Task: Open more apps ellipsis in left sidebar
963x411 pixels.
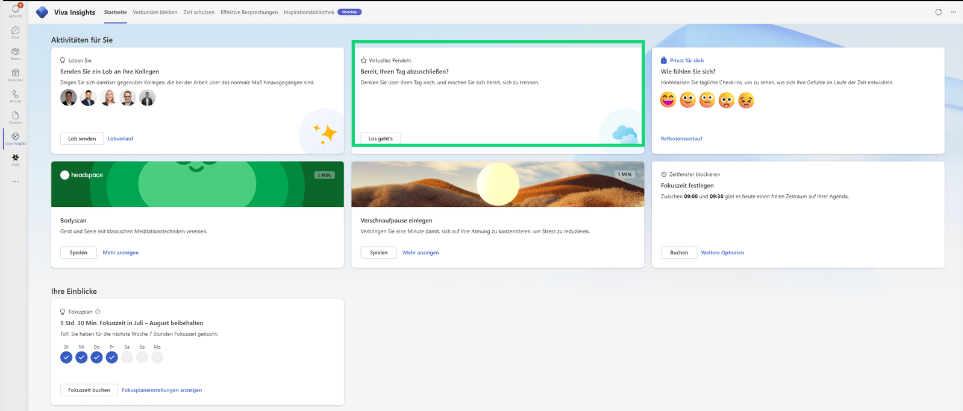Action: point(15,181)
